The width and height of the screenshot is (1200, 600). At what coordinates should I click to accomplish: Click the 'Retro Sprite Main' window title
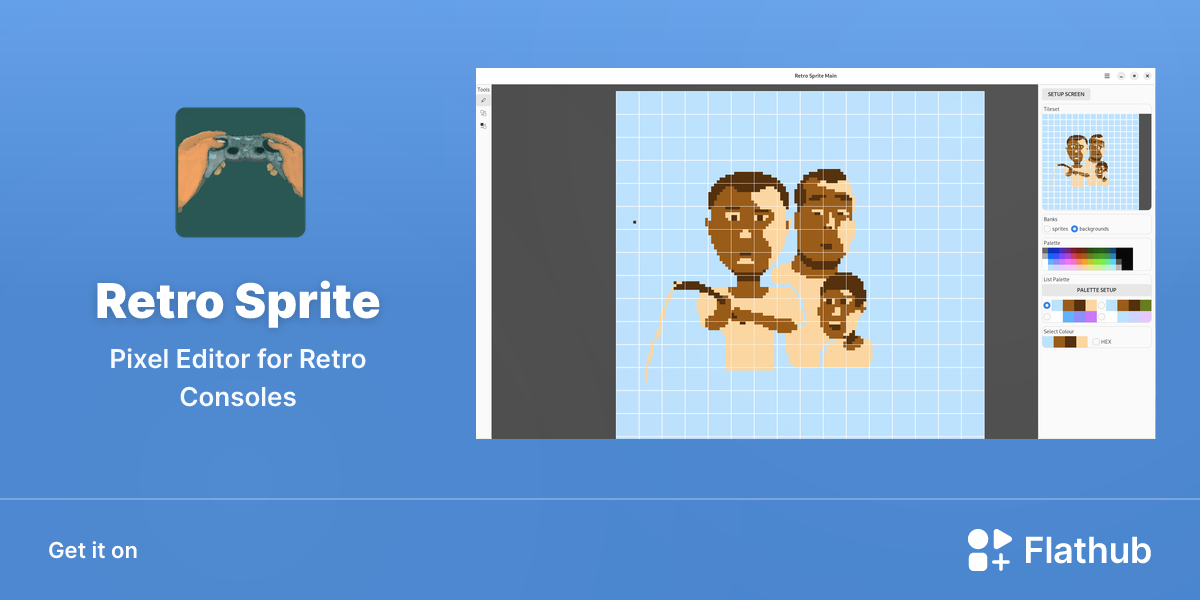(x=815, y=76)
